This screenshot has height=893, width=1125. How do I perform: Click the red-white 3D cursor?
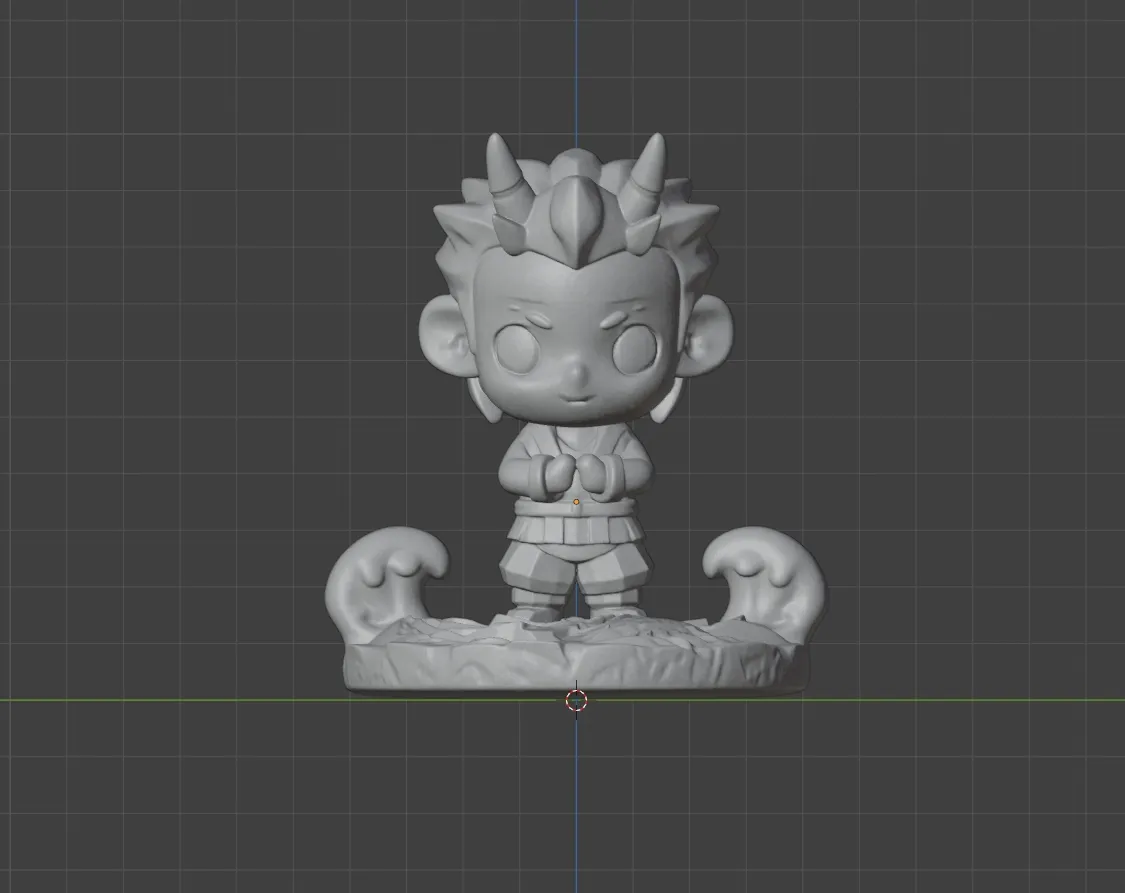tap(576, 701)
